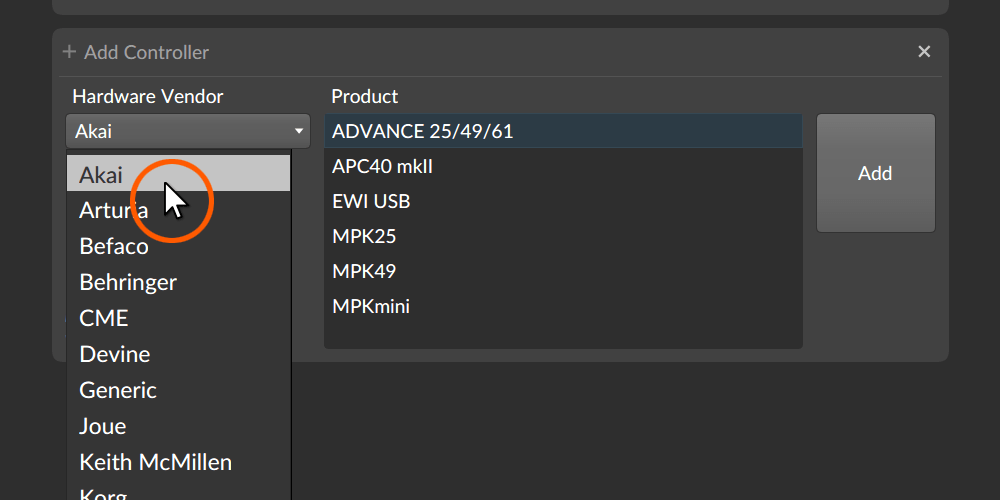
Task: Choose Keith McMillen from the vendor list
Action: (179, 462)
